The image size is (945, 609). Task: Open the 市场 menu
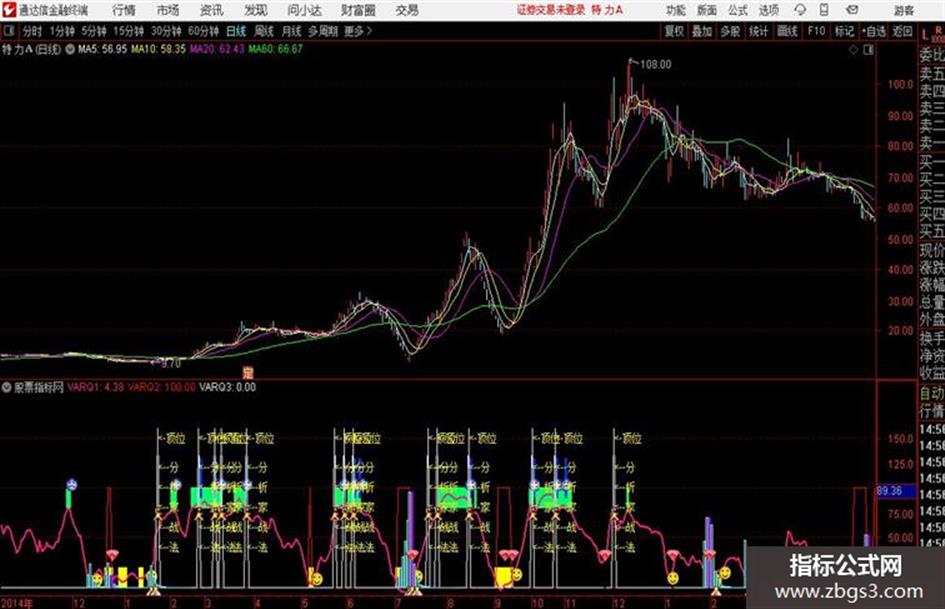point(168,10)
